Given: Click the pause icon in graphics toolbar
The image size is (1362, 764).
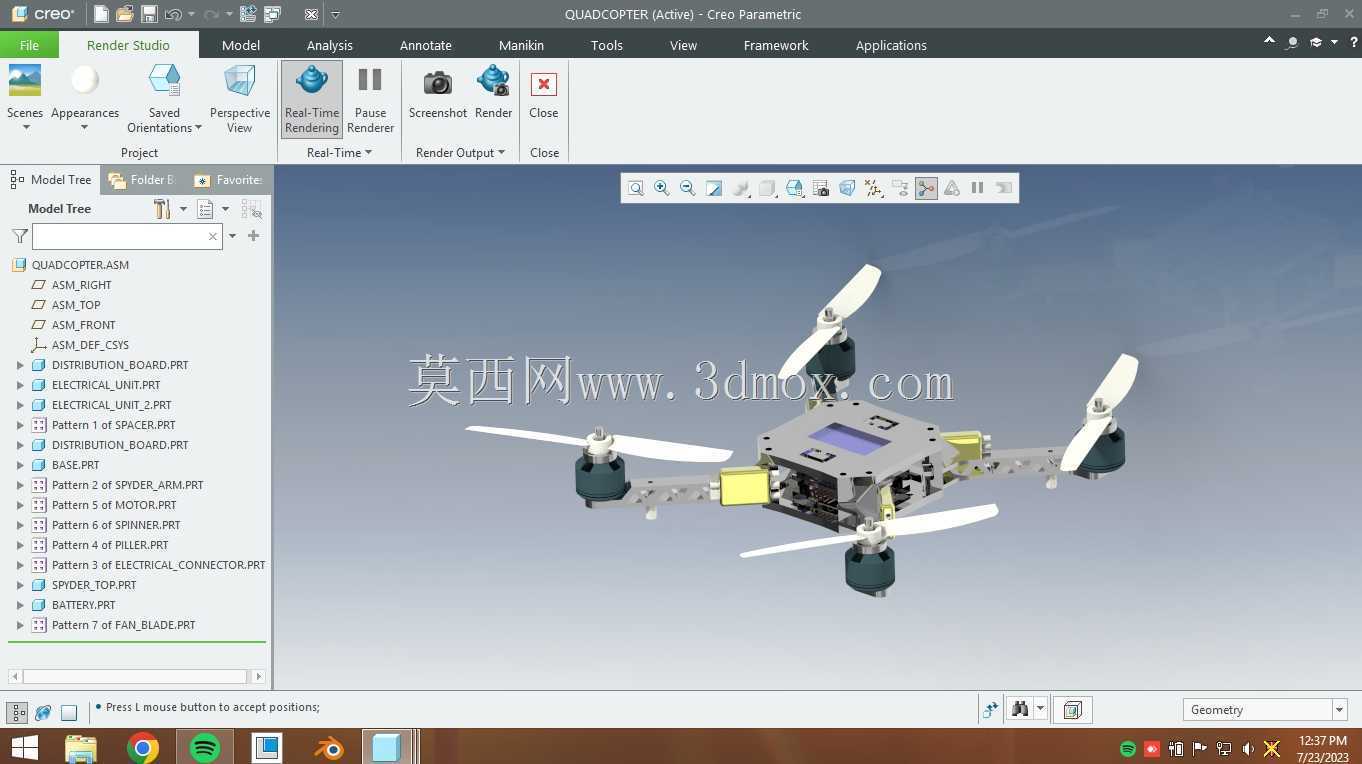Looking at the screenshot, I should (x=978, y=188).
